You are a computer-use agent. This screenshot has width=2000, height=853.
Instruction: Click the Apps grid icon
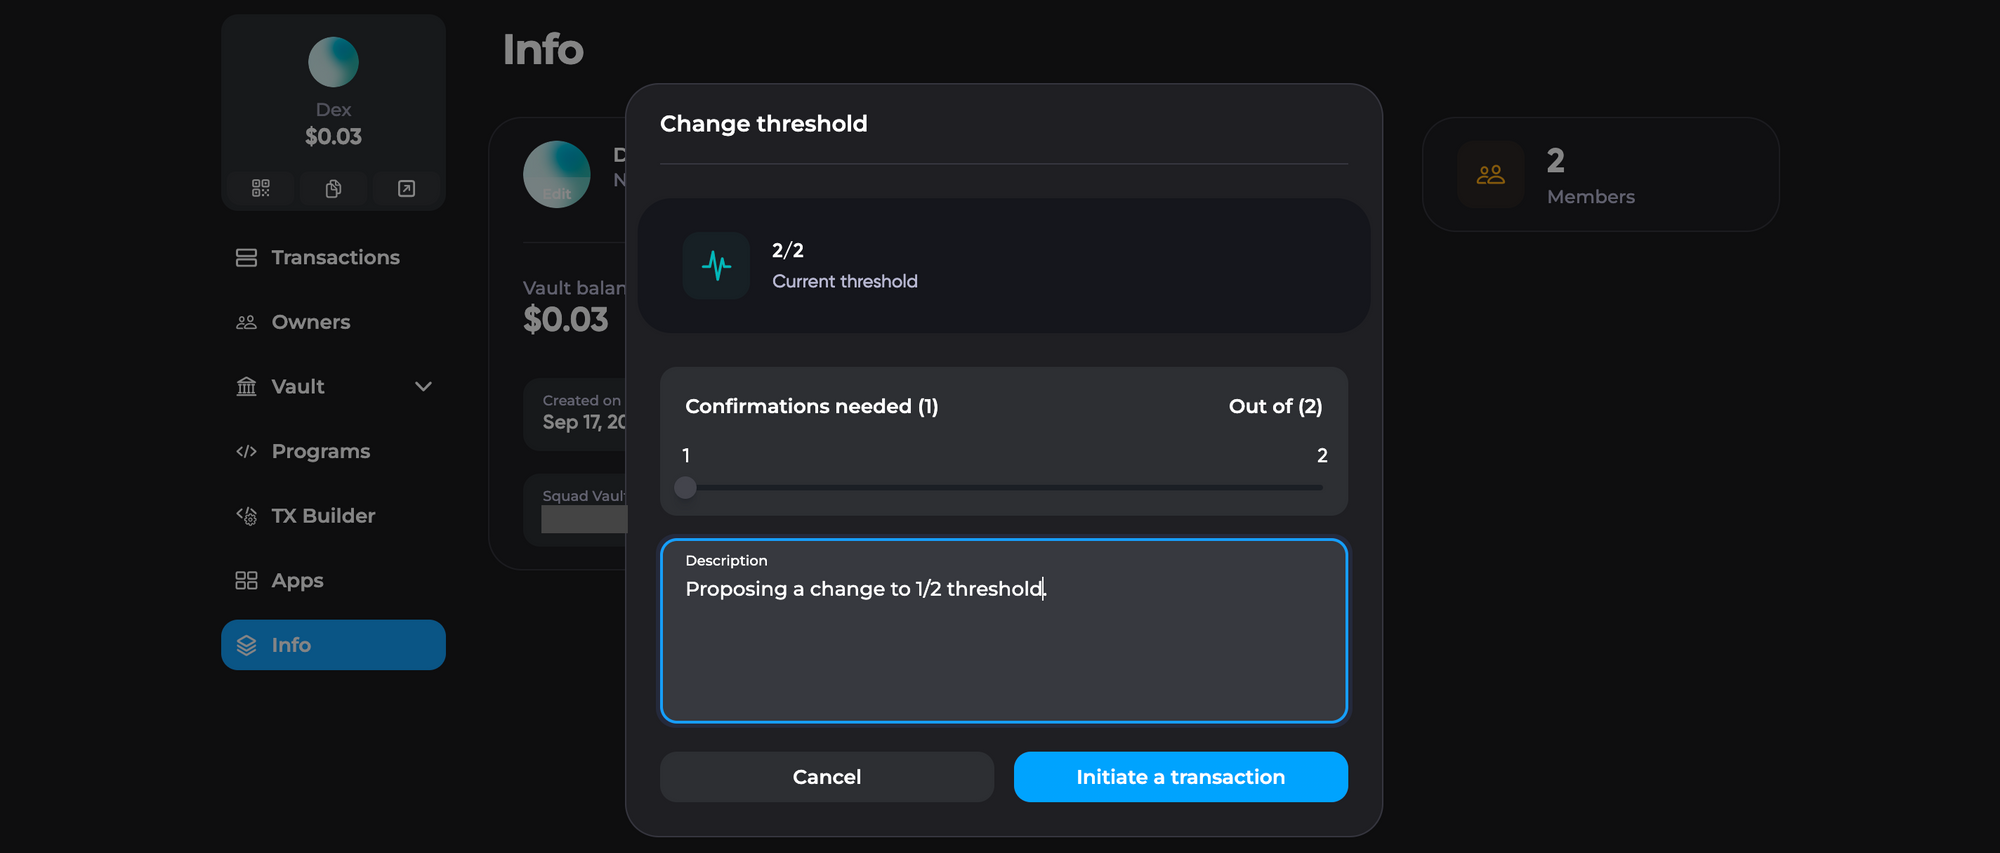tap(245, 580)
